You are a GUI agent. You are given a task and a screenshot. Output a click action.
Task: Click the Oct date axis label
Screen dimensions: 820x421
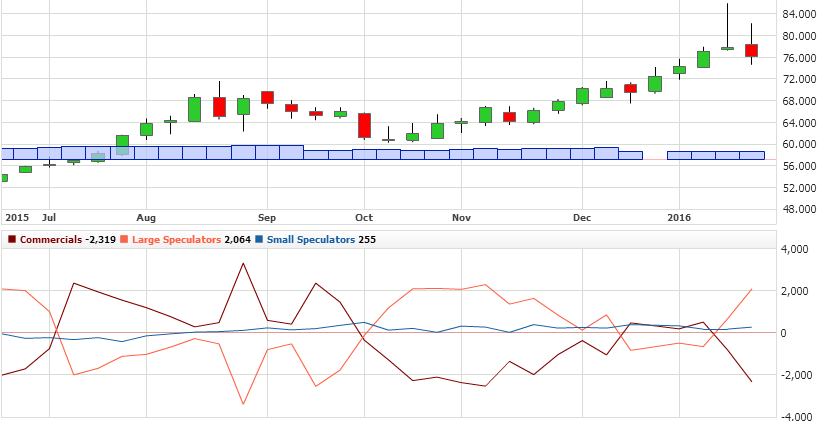(x=363, y=218)
